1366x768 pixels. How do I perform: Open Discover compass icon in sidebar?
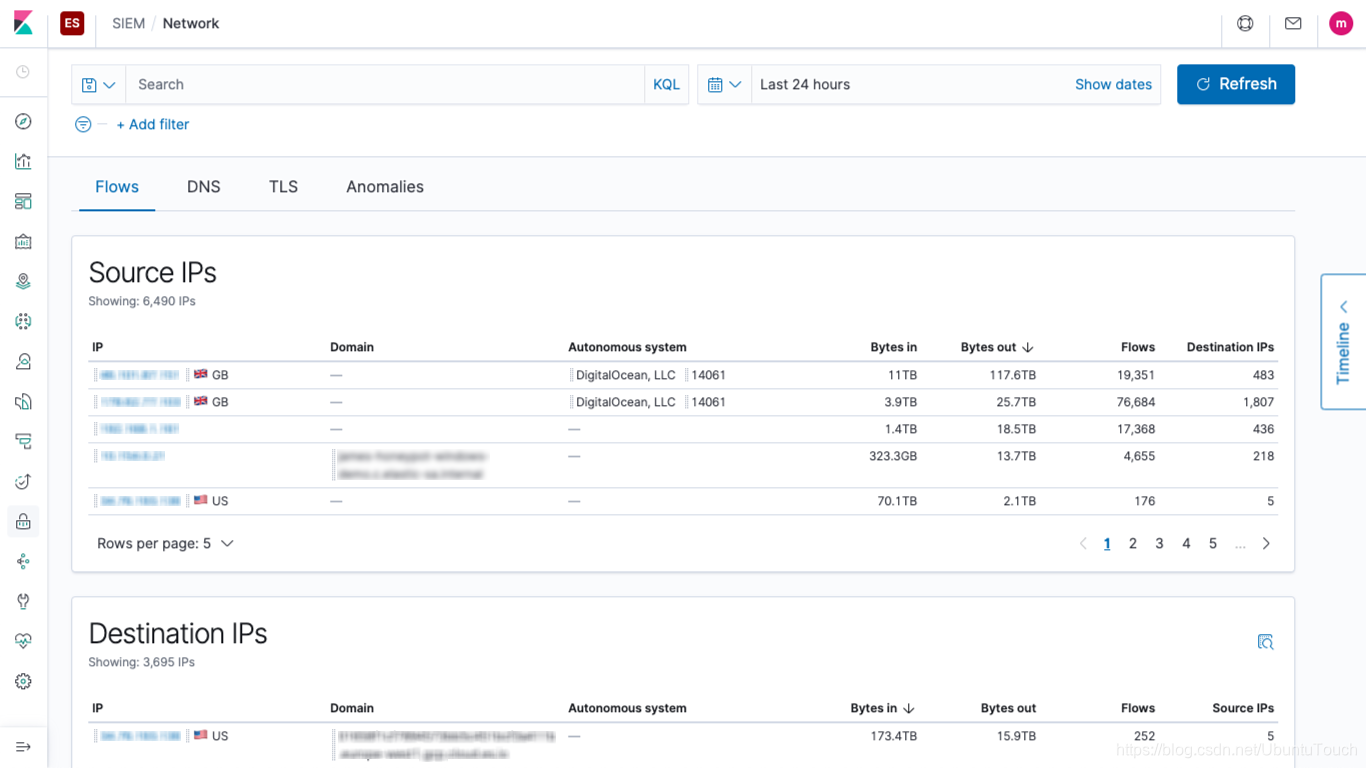coord(23,121)
